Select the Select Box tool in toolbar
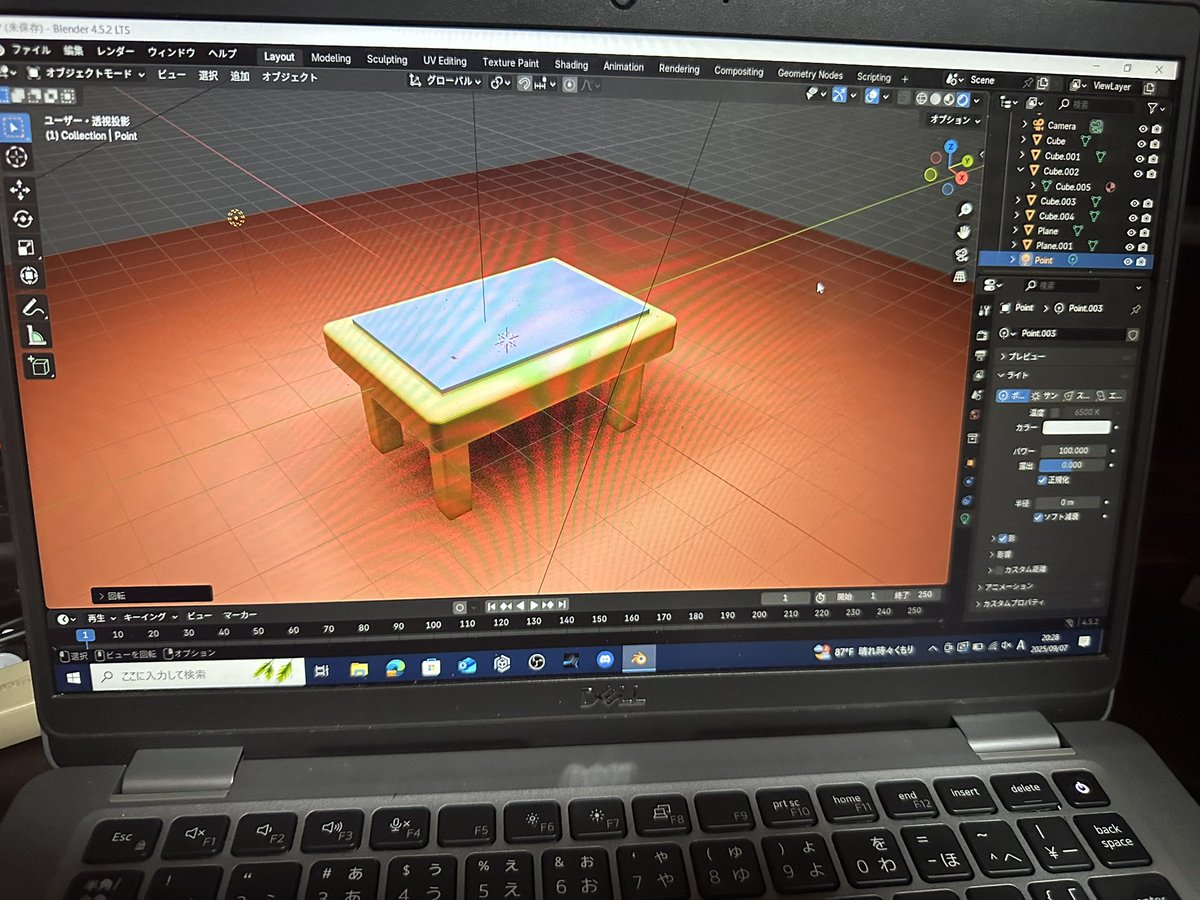 (17, 128)
